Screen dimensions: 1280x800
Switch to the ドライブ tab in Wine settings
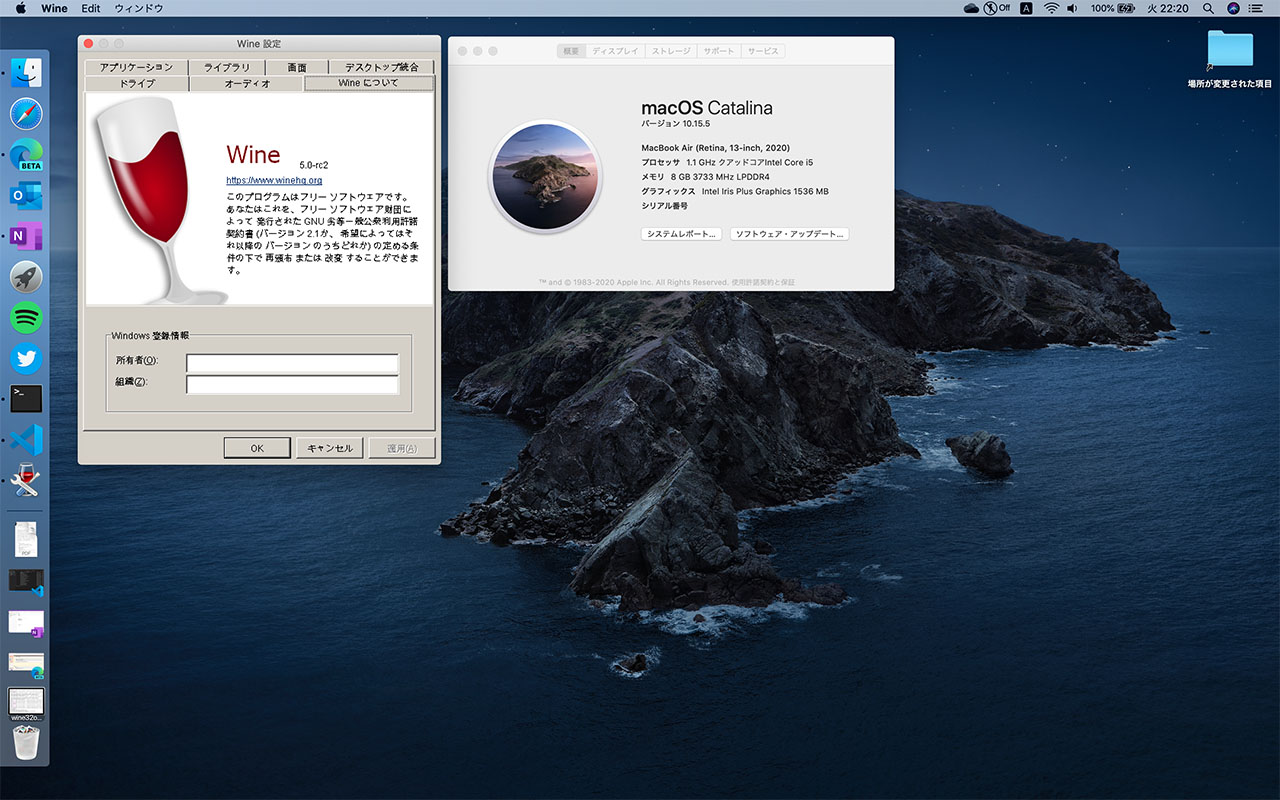point(137,84)
